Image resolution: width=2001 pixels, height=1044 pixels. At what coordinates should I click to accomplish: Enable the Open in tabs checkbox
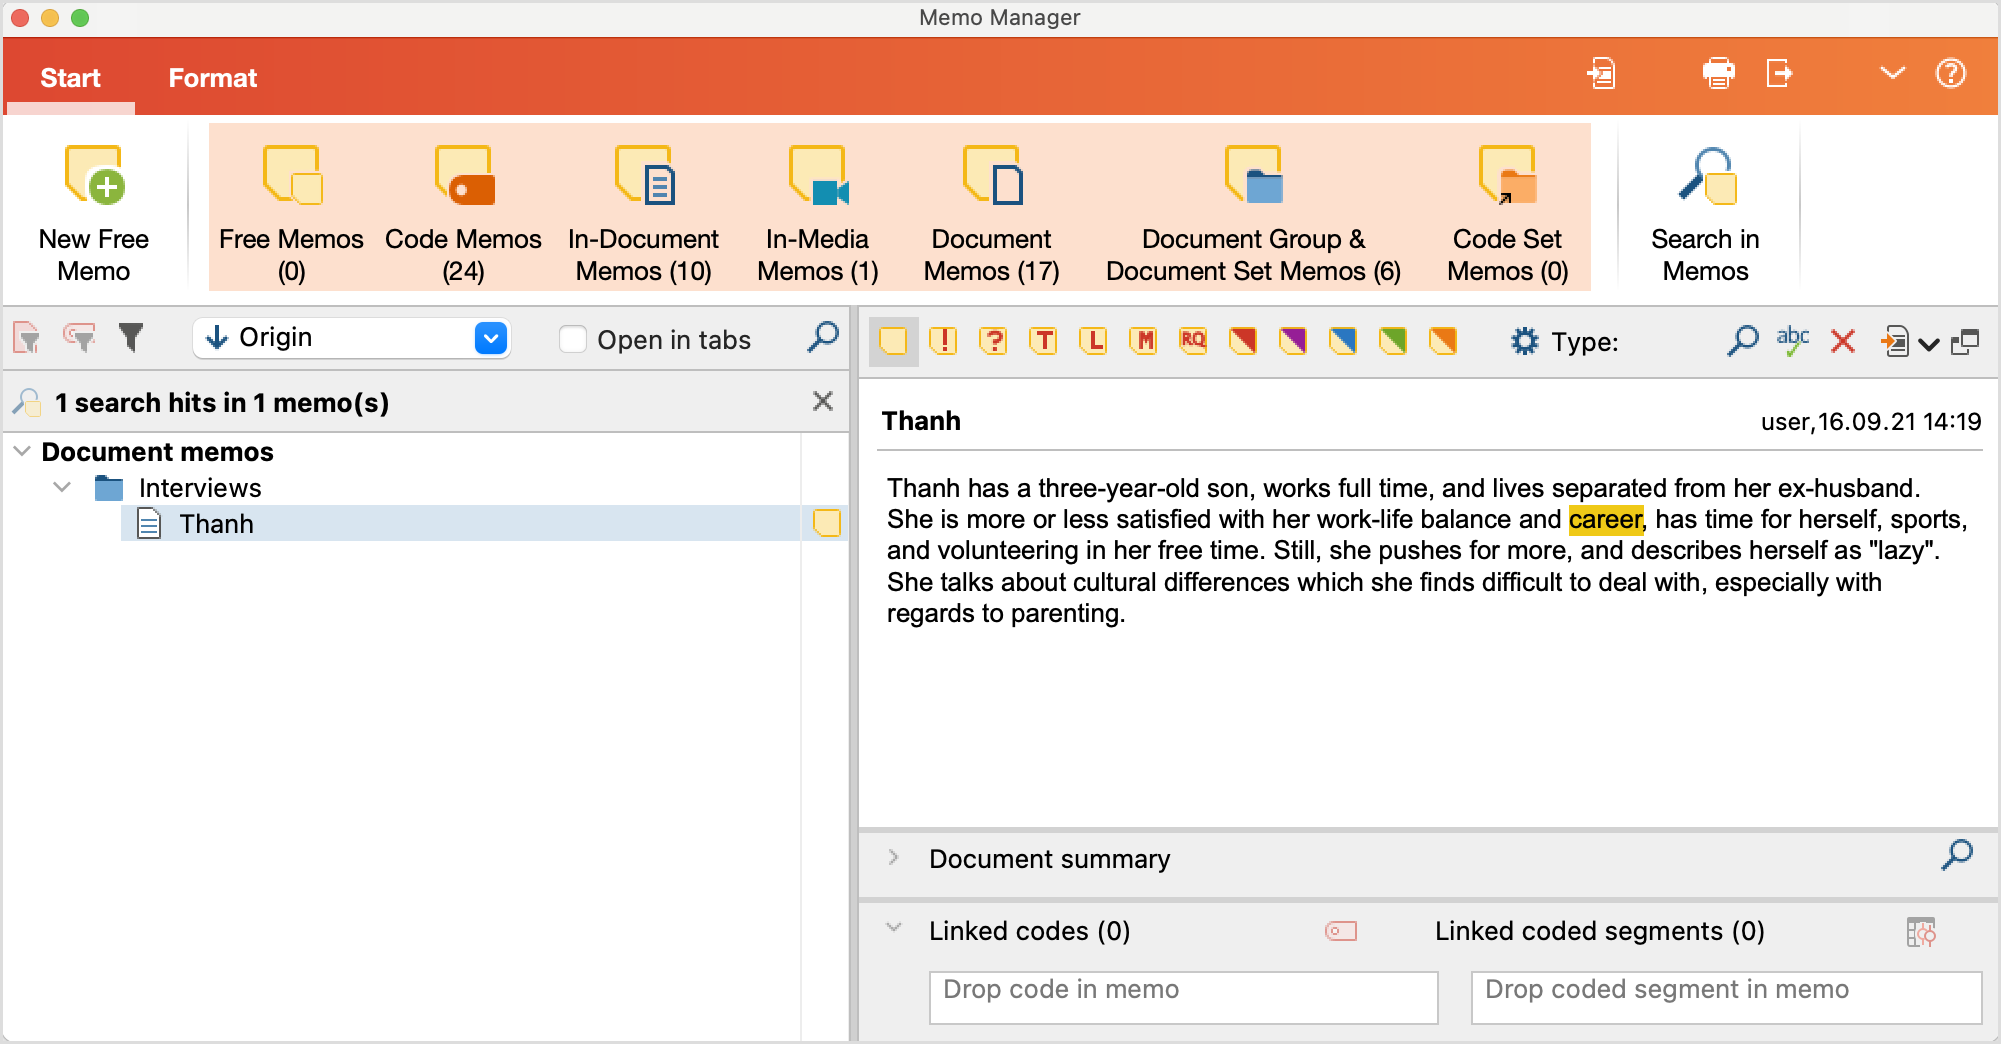coord(572,339)
